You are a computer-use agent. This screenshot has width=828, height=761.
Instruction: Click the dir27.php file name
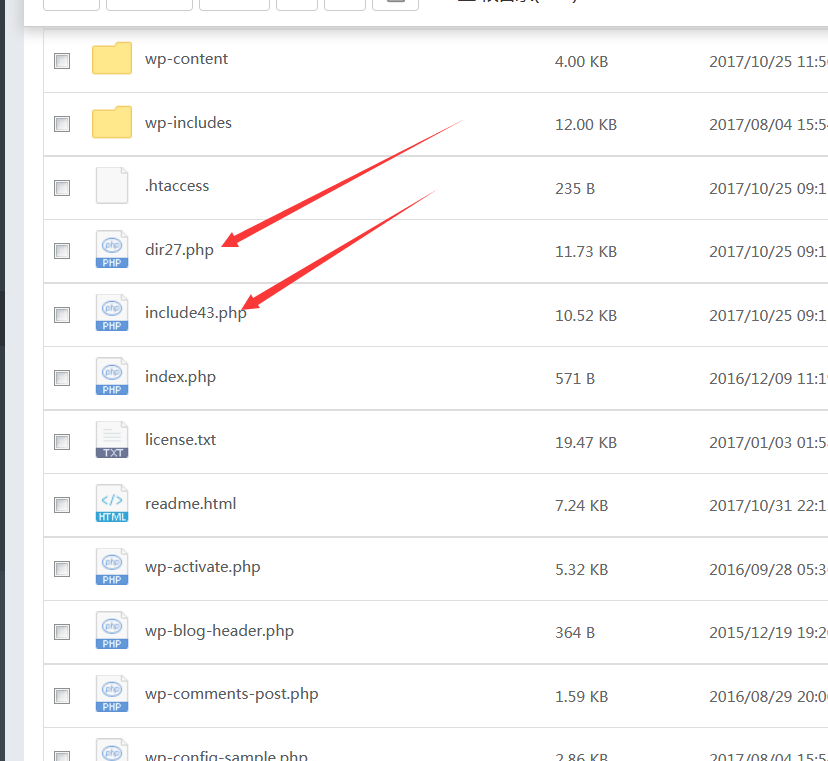click(x=180, y=250)
